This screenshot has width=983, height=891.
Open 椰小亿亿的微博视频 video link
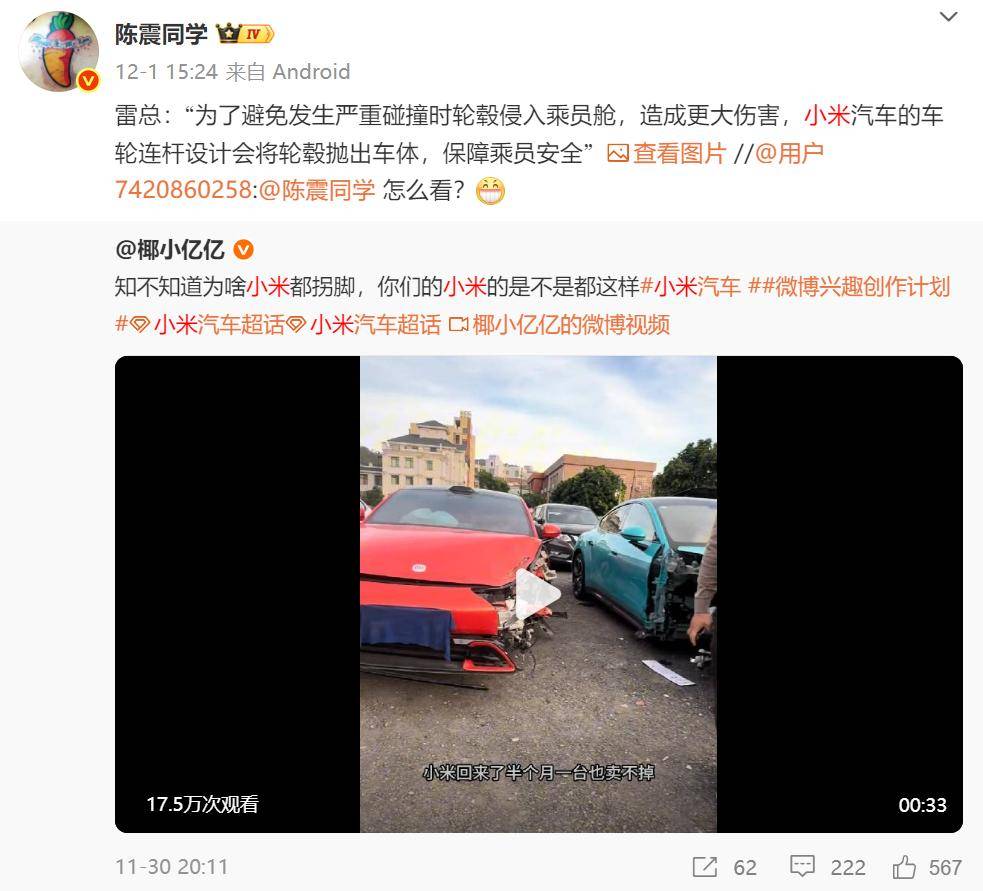pyautogui.click(x=560, y=324)
